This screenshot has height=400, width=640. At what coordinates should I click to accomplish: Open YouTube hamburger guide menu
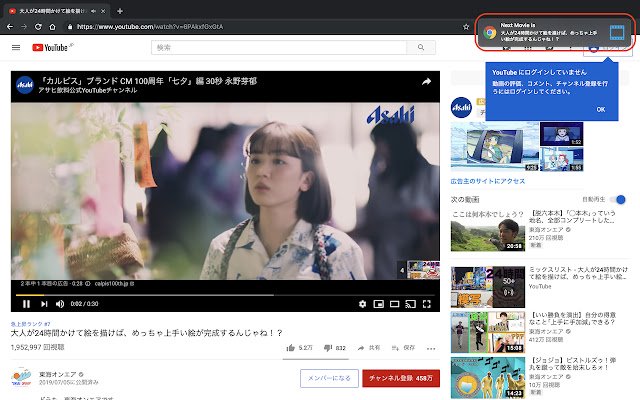click(16, 47)
